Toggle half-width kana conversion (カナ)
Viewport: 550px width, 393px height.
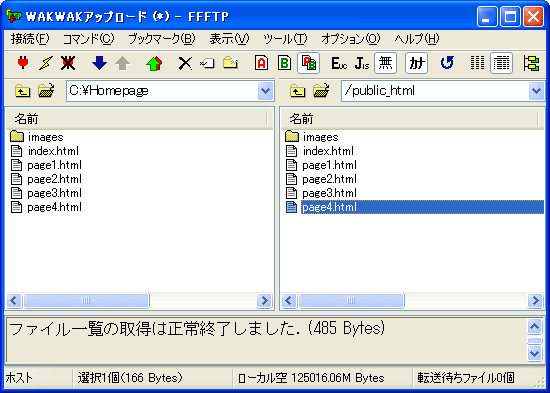tap(416, 63)
